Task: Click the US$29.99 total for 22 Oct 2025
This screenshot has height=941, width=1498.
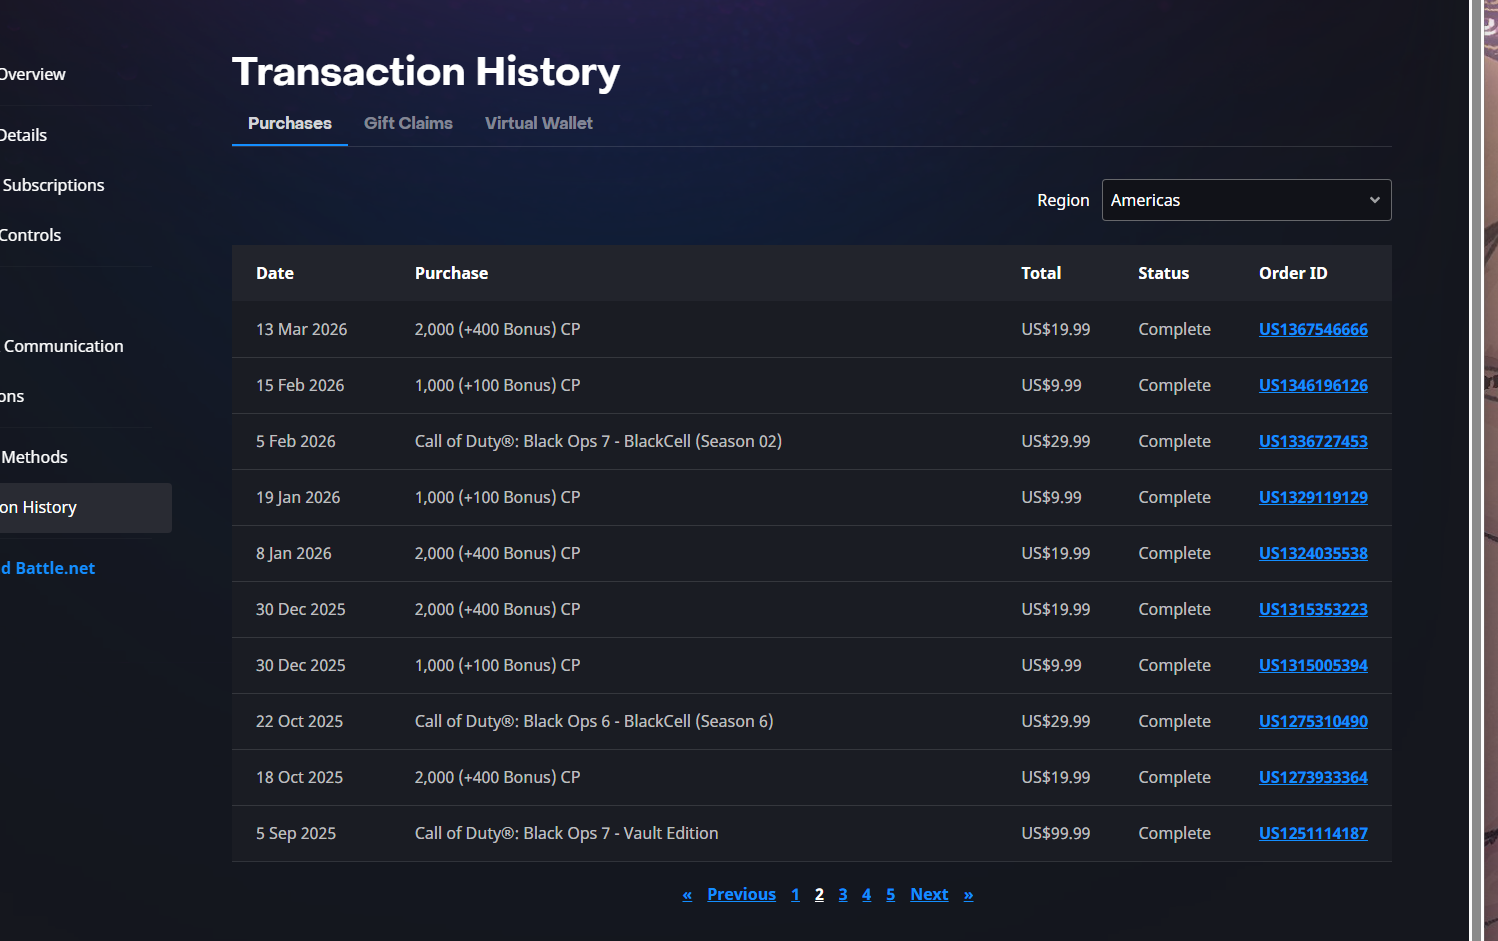Action: point(1056,721)
